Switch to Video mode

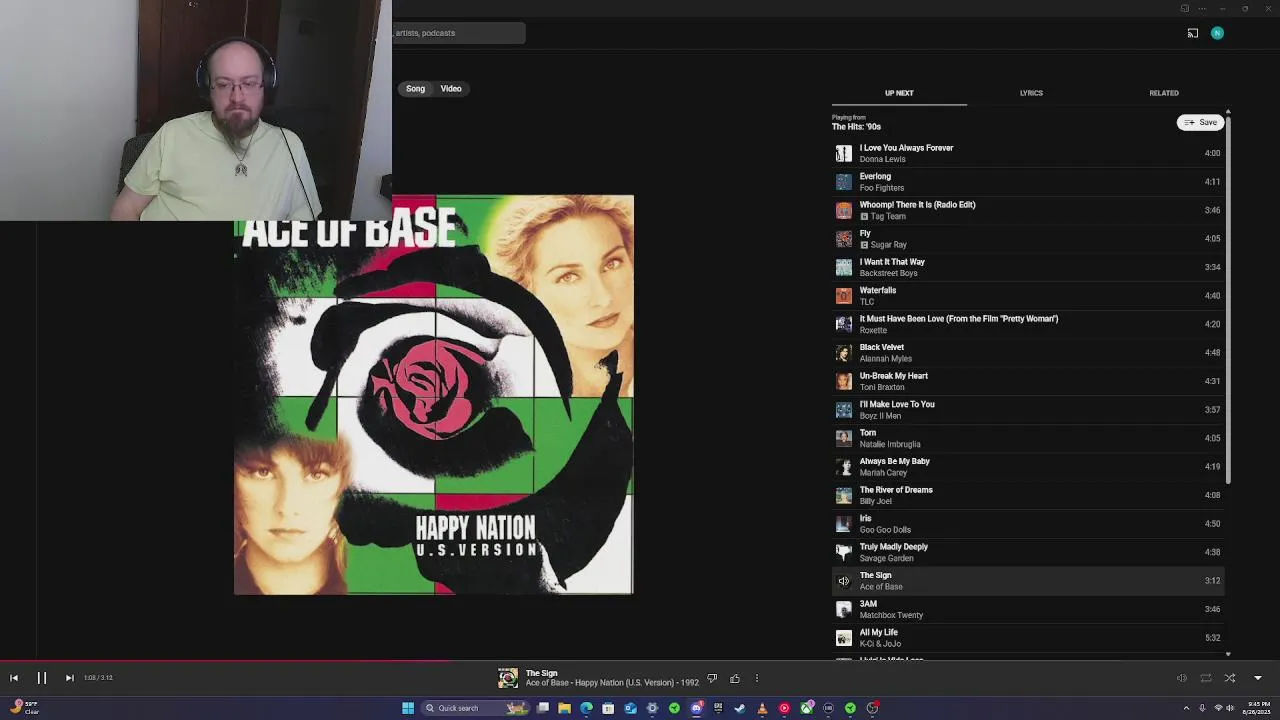451,89
